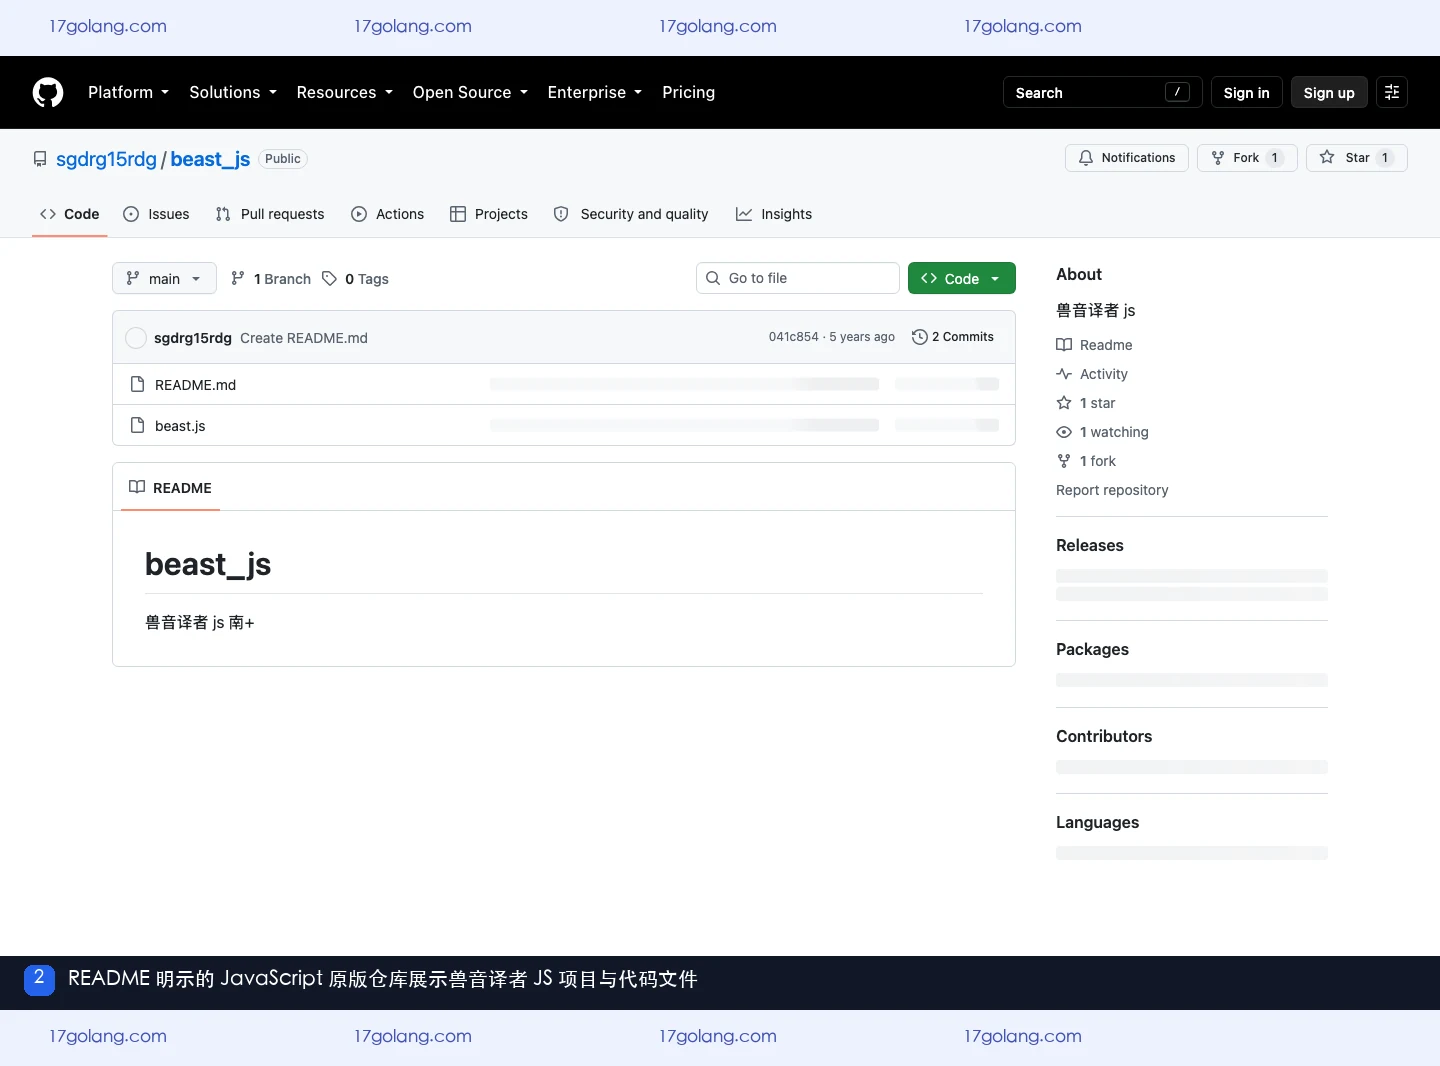
Task: Open the 1 watching link
Action: (x=1102, y=432)
